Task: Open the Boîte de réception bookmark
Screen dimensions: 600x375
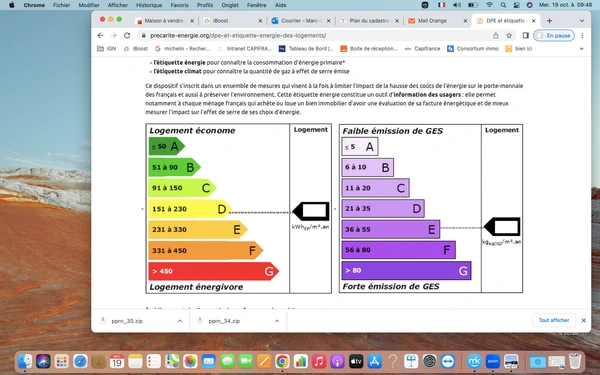Action: (369, 49)
